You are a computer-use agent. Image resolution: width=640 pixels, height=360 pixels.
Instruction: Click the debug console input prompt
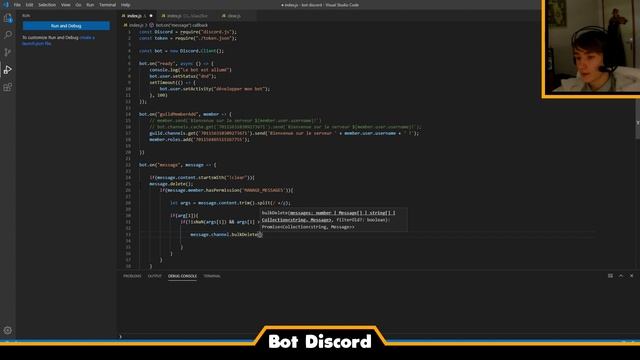point(378,337)
